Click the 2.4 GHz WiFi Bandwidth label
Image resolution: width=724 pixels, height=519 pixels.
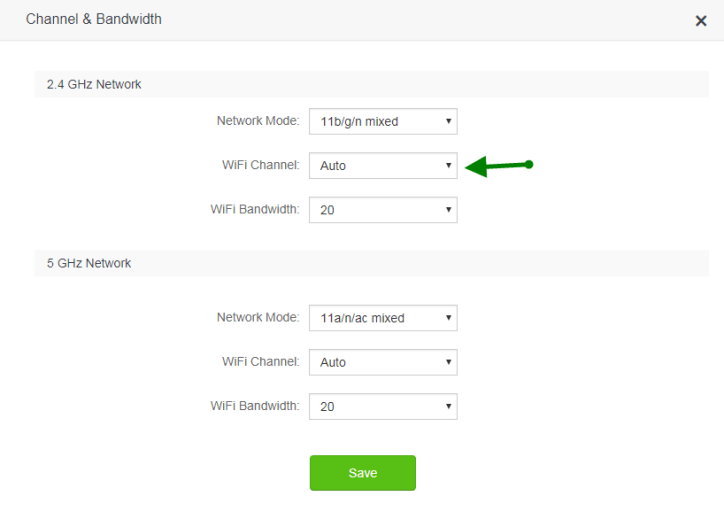point(255,209)
